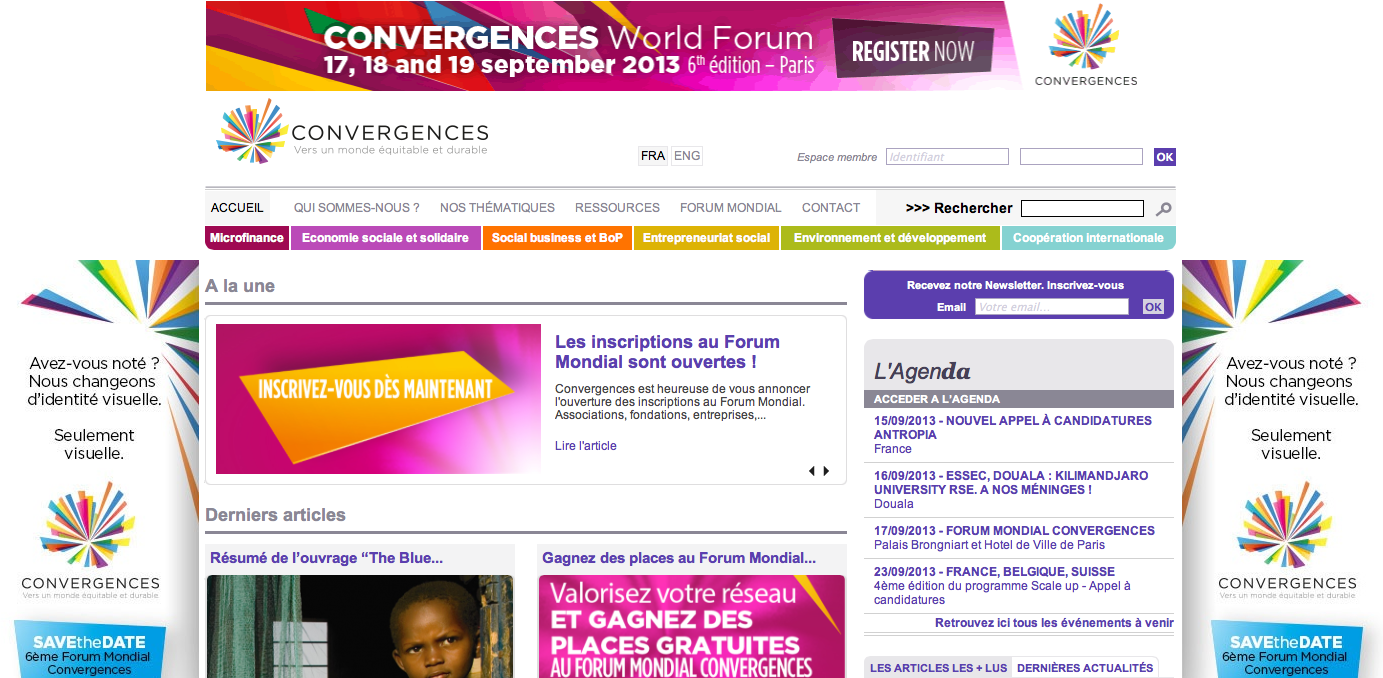Screen dimensions: 1383x678
Task: Click the OK button beside member login
Action: 1164,157
